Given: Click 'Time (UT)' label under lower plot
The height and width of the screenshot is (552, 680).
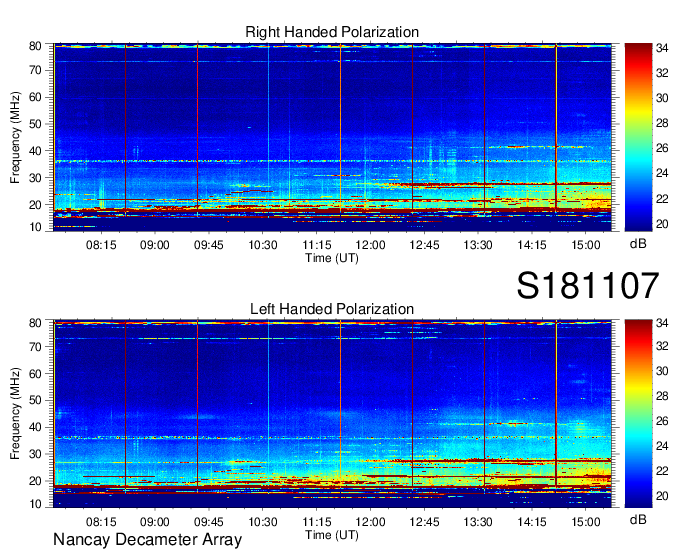Looking at the screenshot, I should 332,535.
